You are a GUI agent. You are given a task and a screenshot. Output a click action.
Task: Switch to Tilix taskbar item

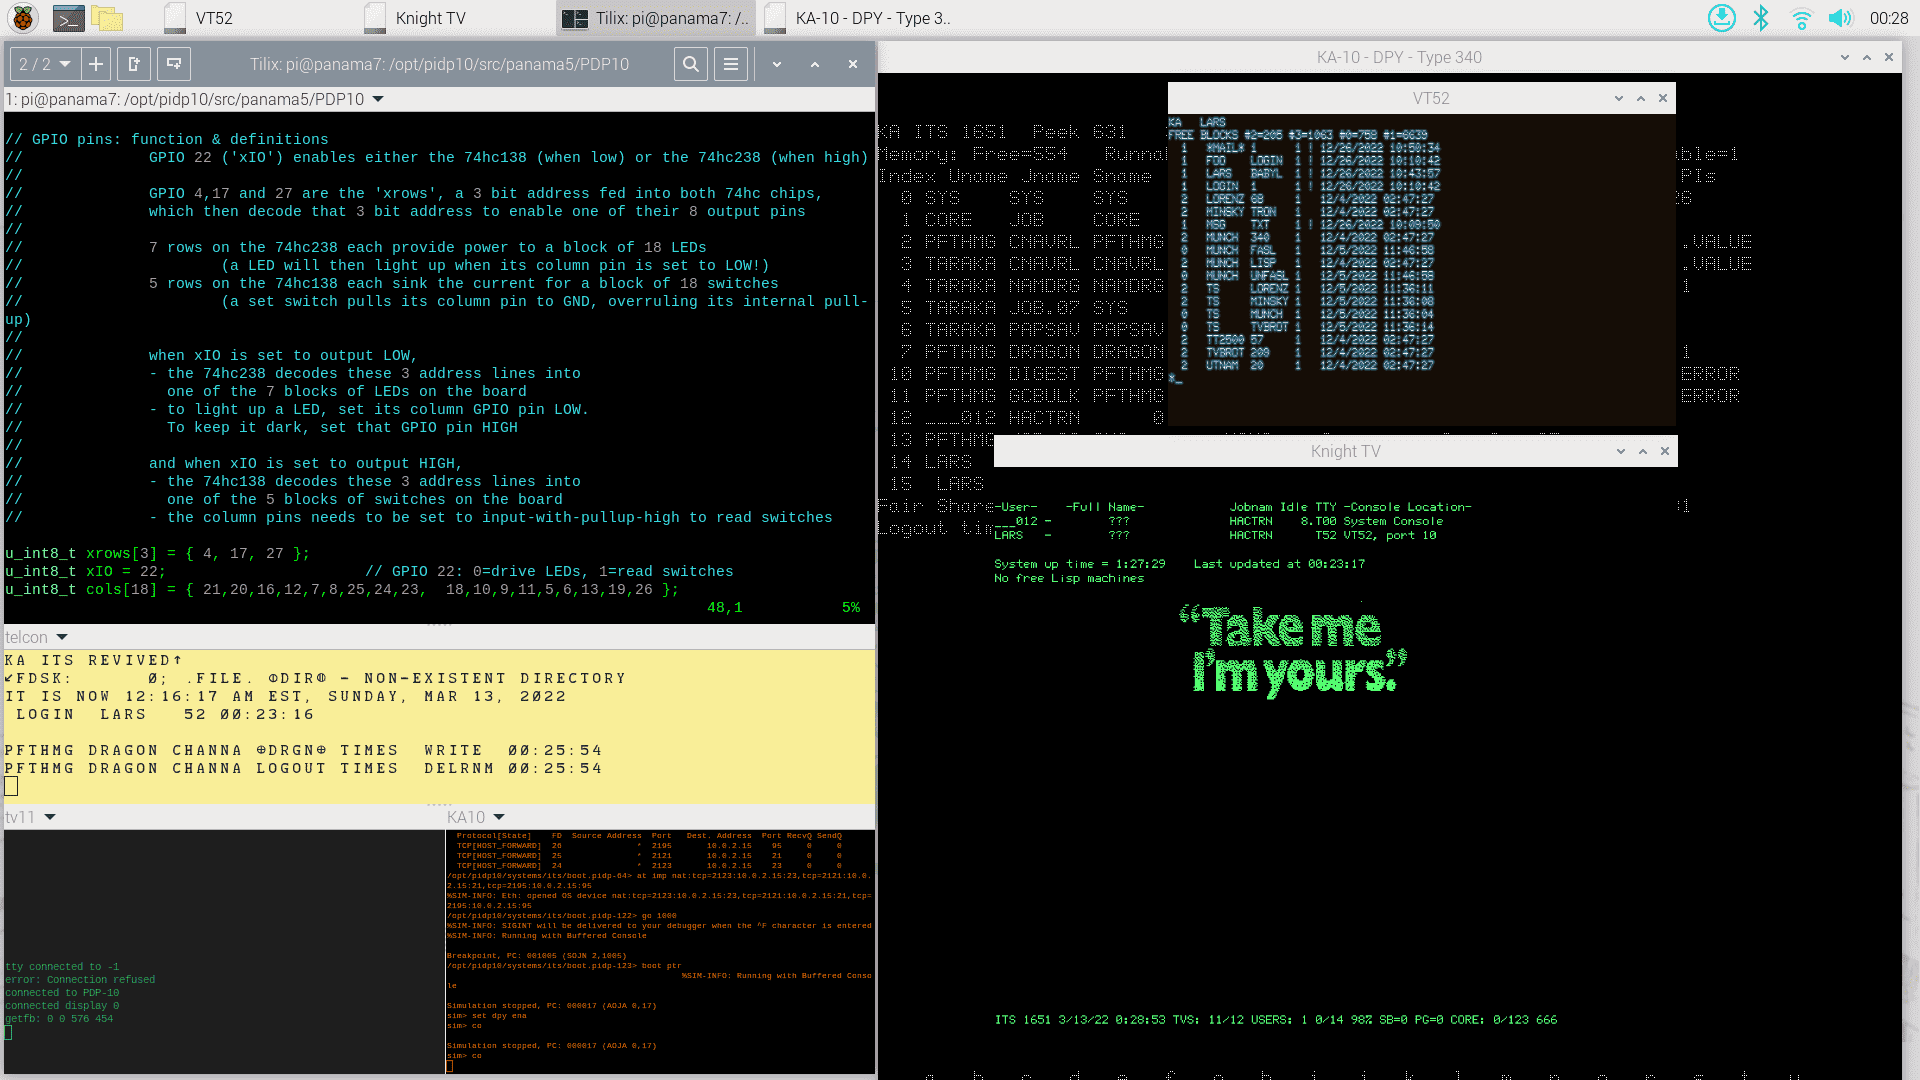point(655,18)
